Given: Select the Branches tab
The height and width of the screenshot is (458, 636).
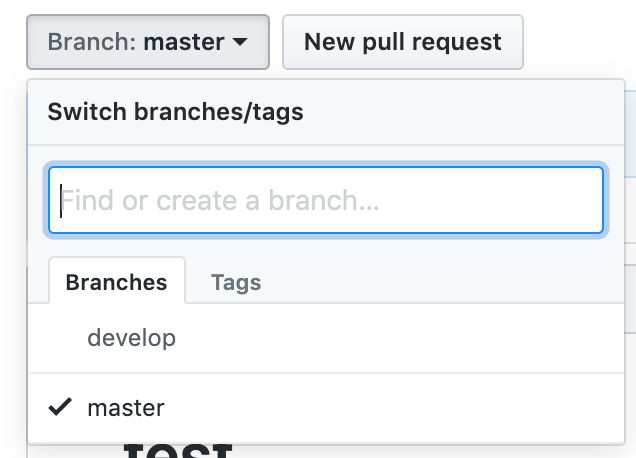Looking at the screenshot, I should (x=117, y=281).
